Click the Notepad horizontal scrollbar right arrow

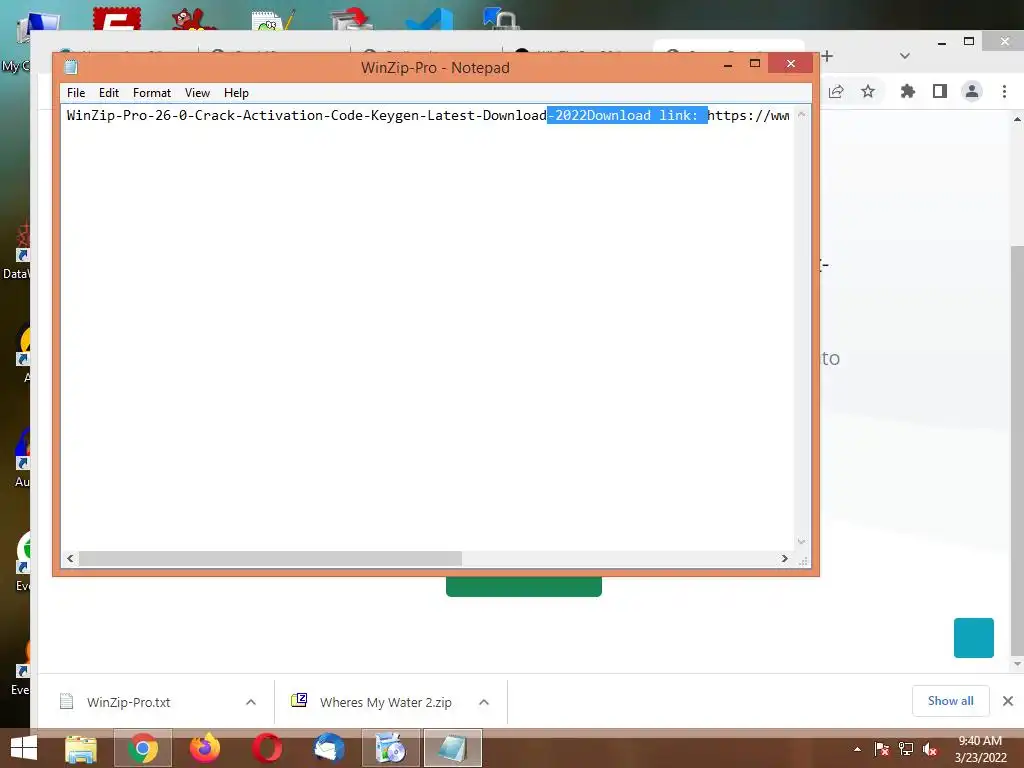point(784,558)
